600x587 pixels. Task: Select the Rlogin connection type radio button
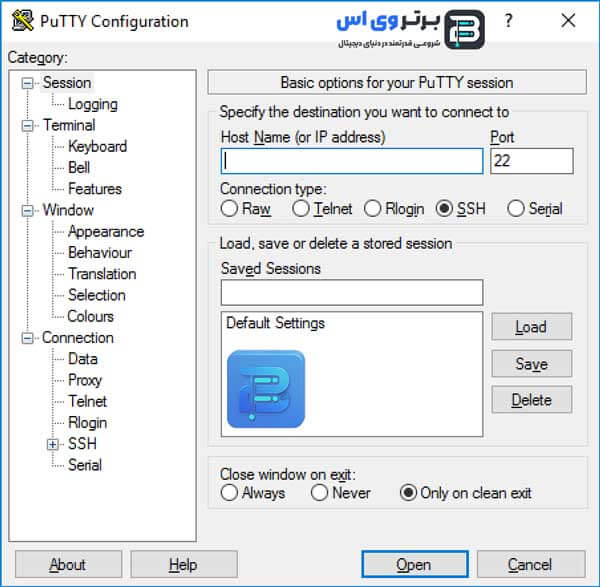click(372, 209)
